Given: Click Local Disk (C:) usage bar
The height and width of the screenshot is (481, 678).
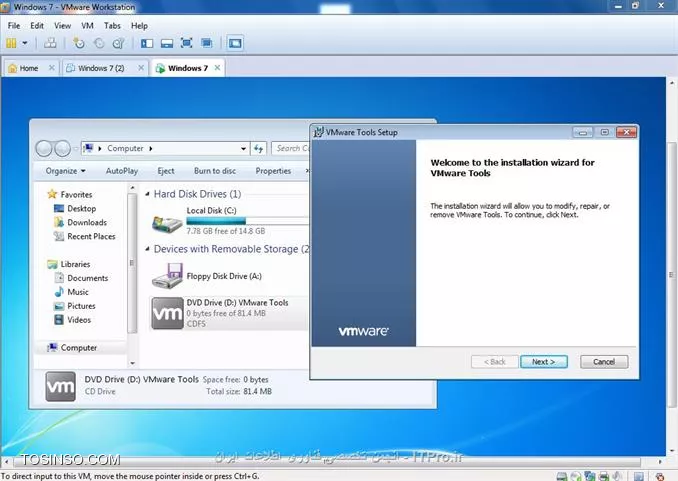Looking at the screenshot, I should 247,221.
